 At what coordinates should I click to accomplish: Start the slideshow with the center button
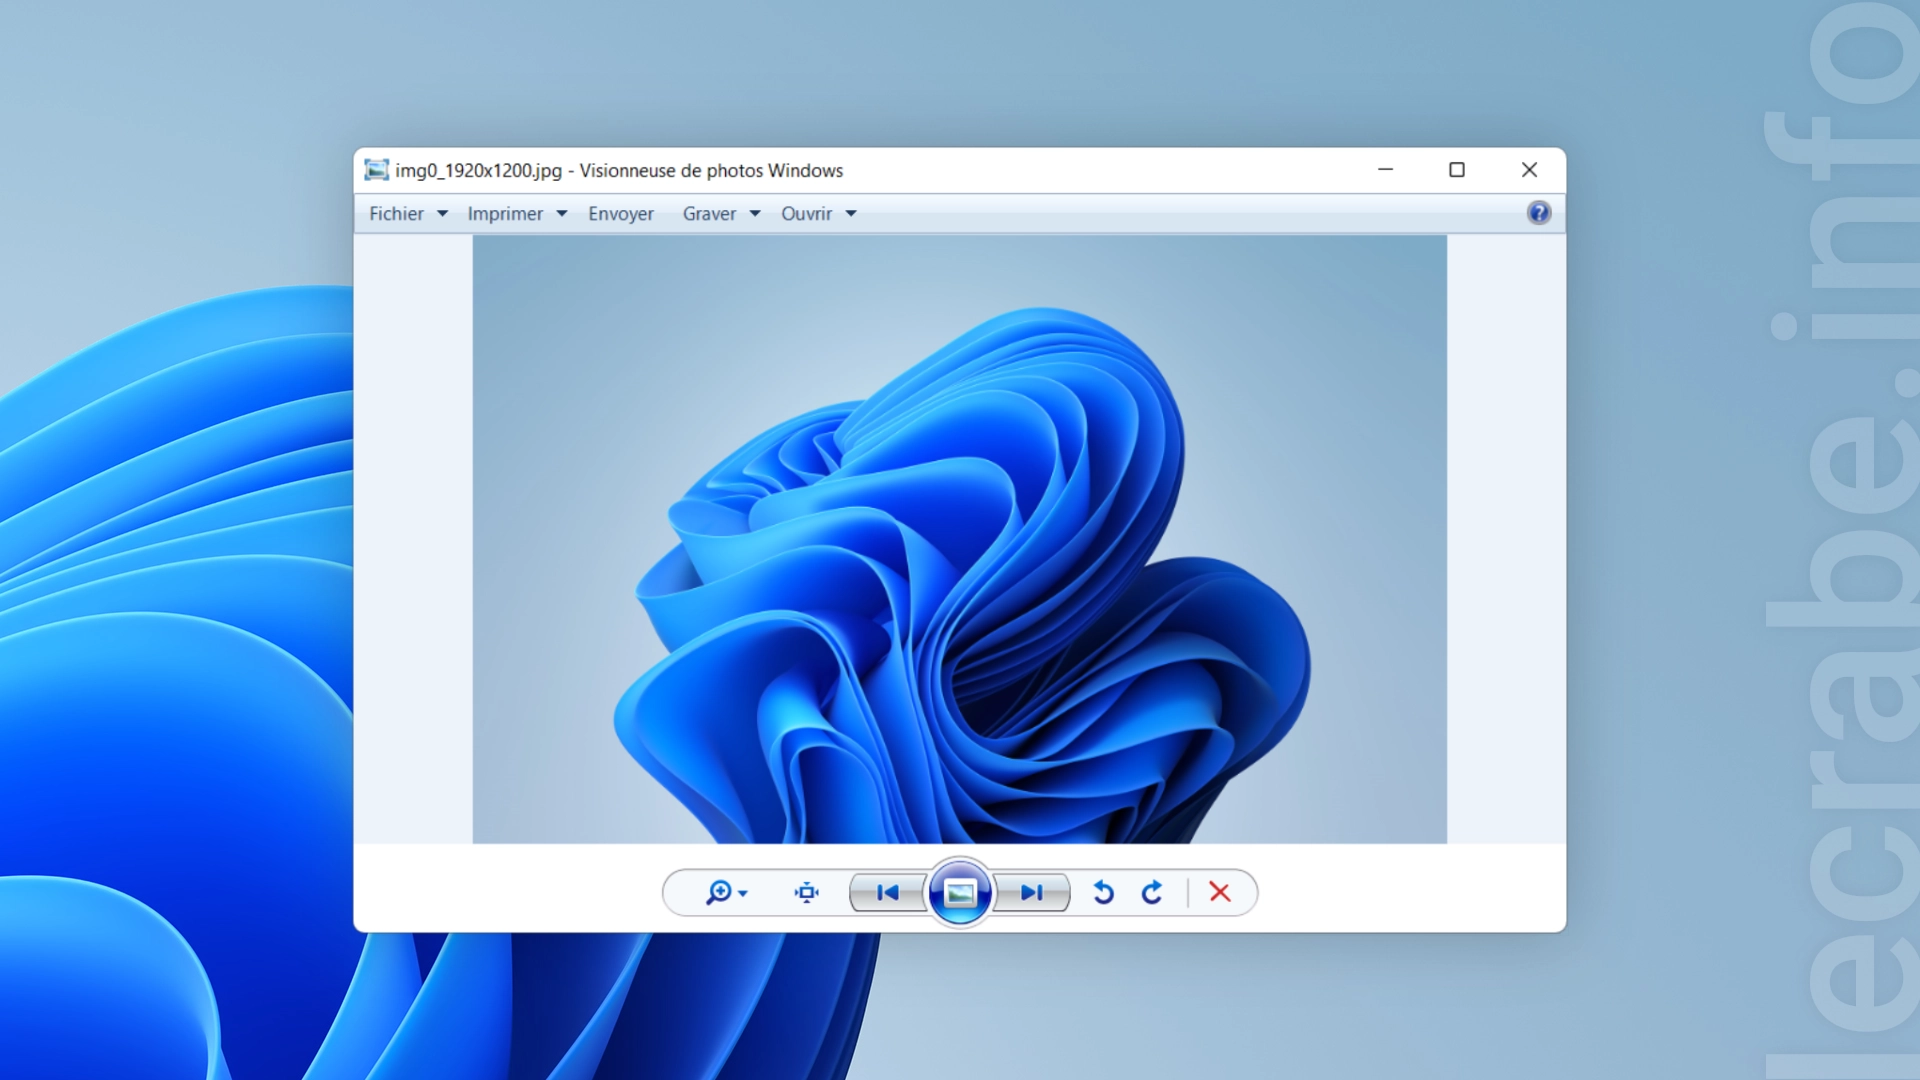click(960, 892)
